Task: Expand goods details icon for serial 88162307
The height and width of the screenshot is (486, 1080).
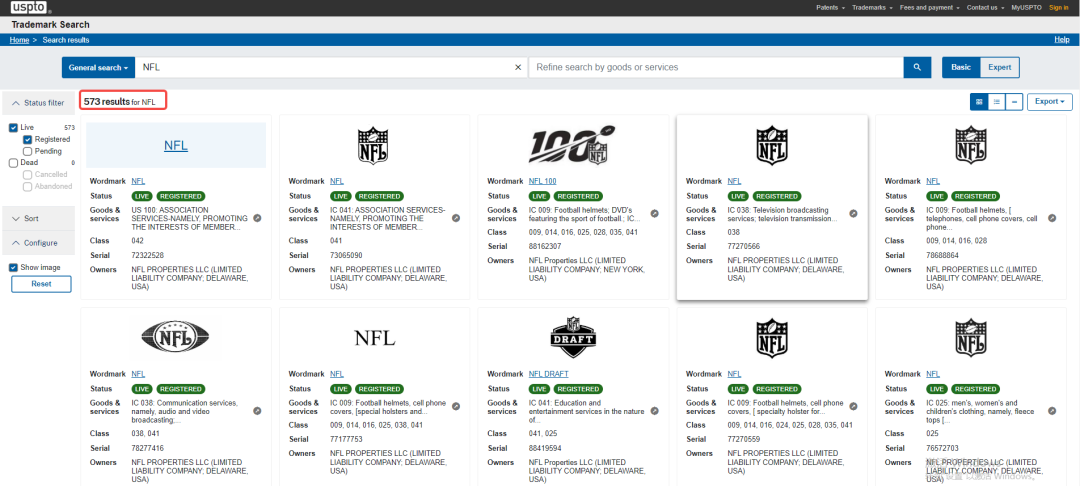Action: [654, 213]
